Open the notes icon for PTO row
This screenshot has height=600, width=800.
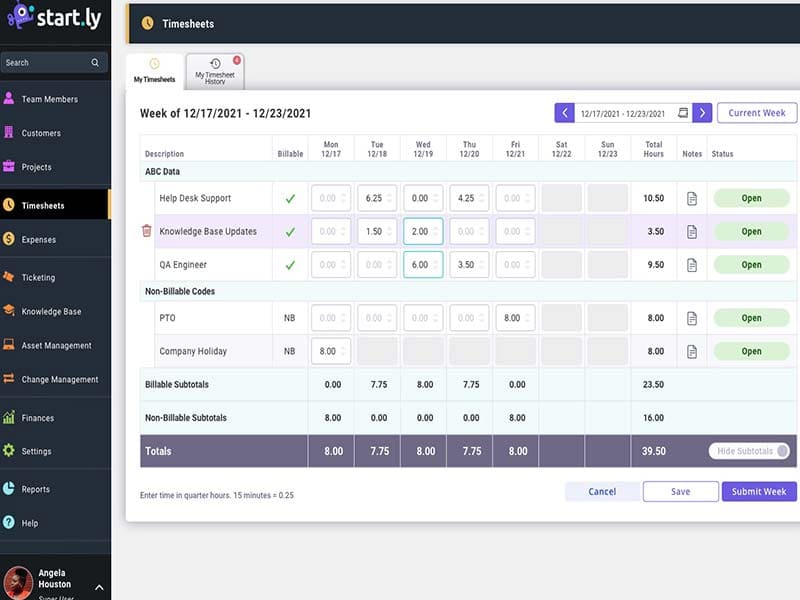tap(691, 318)
